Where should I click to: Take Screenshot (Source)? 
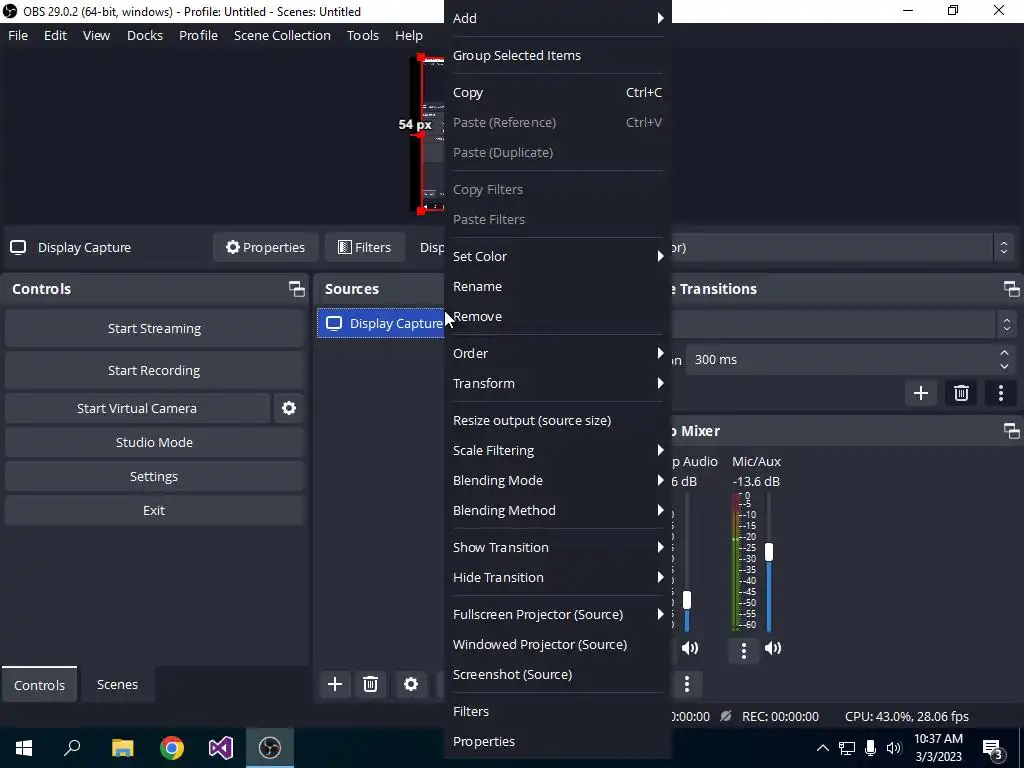558,675
